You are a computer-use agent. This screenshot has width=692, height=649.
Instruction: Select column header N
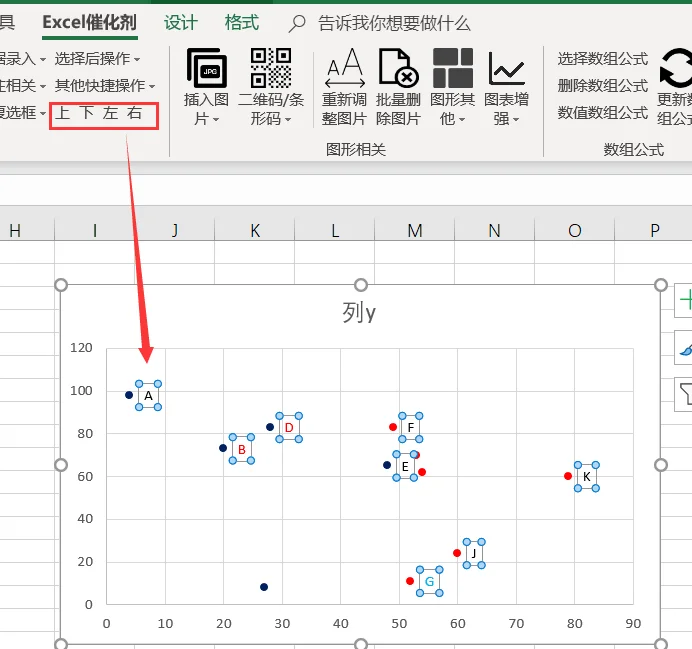point(494,230)
